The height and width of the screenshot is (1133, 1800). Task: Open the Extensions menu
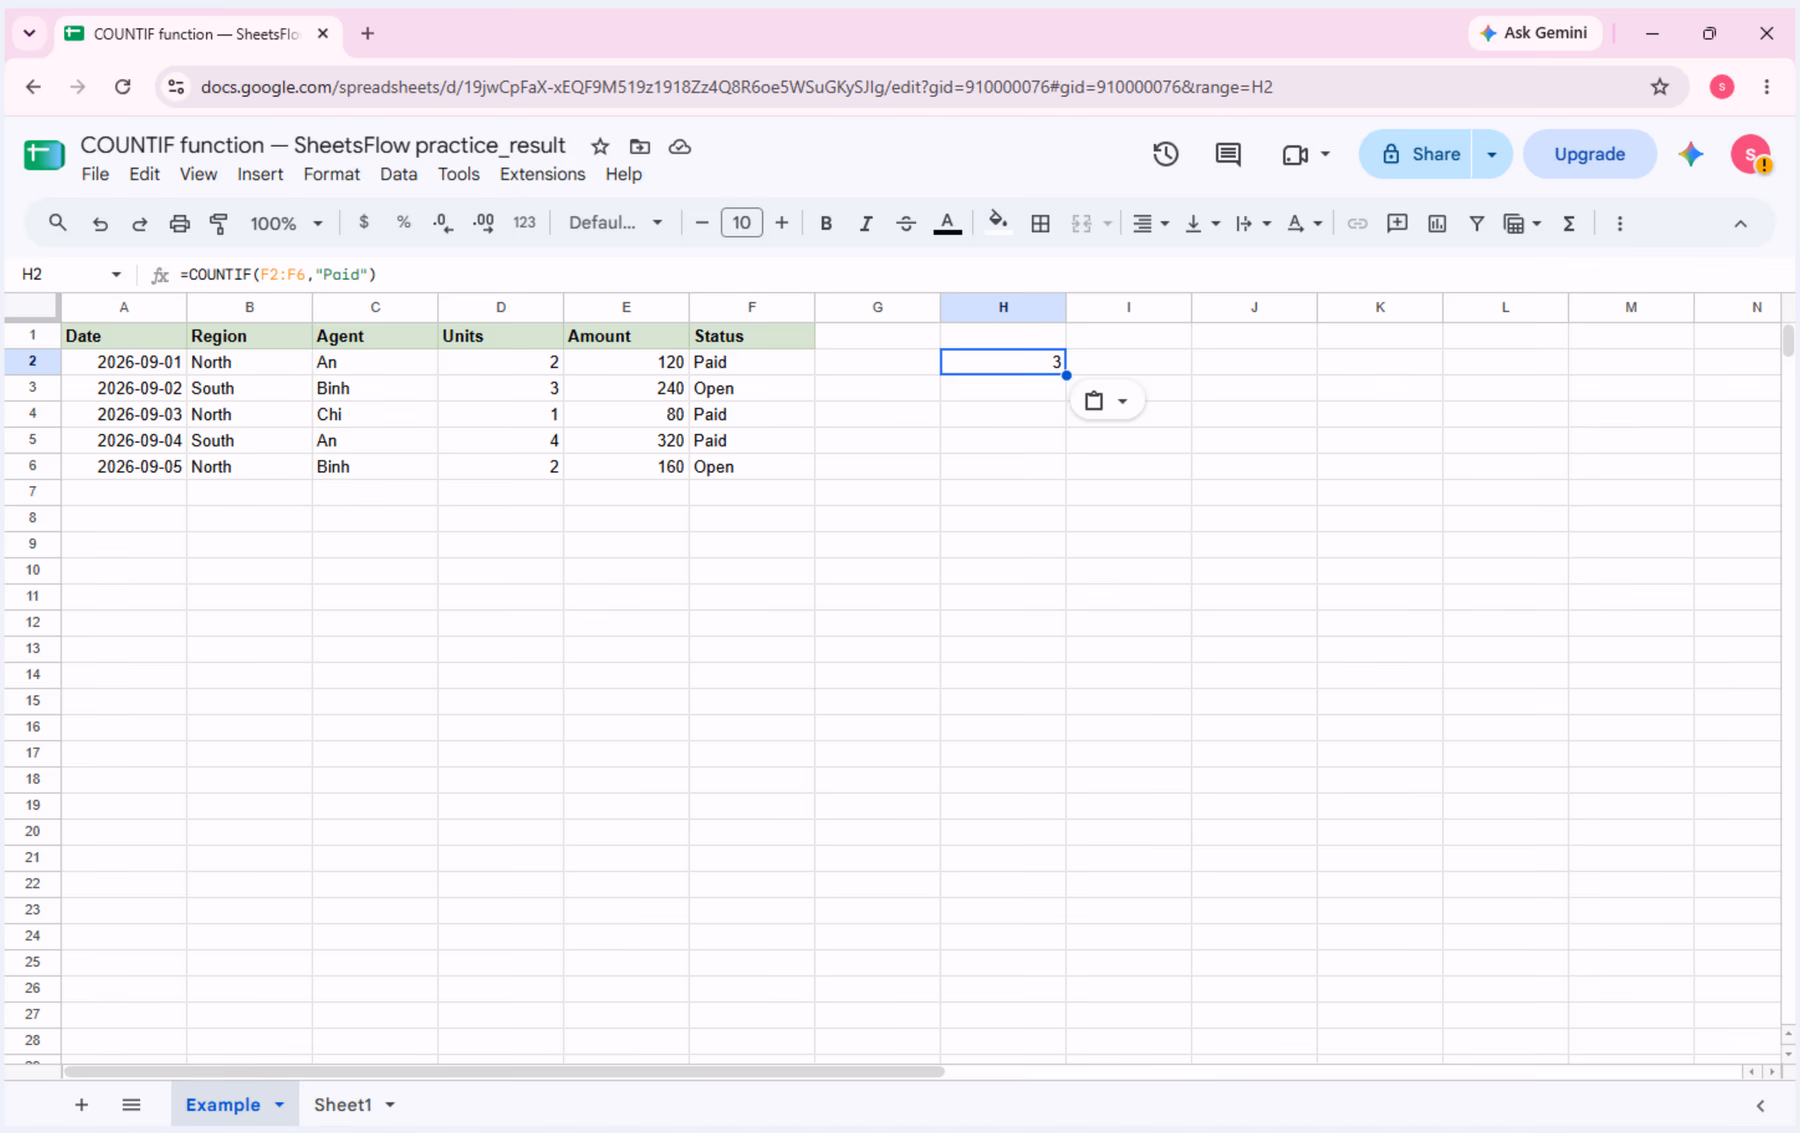[x=542, y=174]
